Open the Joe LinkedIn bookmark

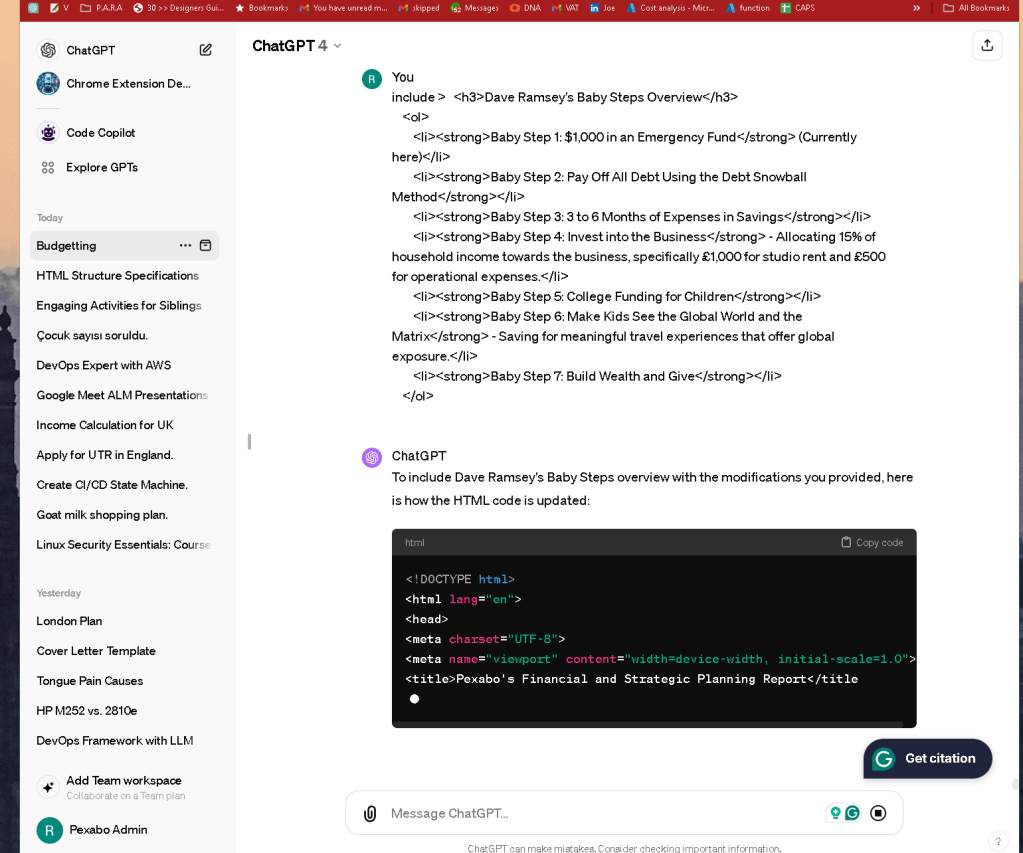click(602, 8)
